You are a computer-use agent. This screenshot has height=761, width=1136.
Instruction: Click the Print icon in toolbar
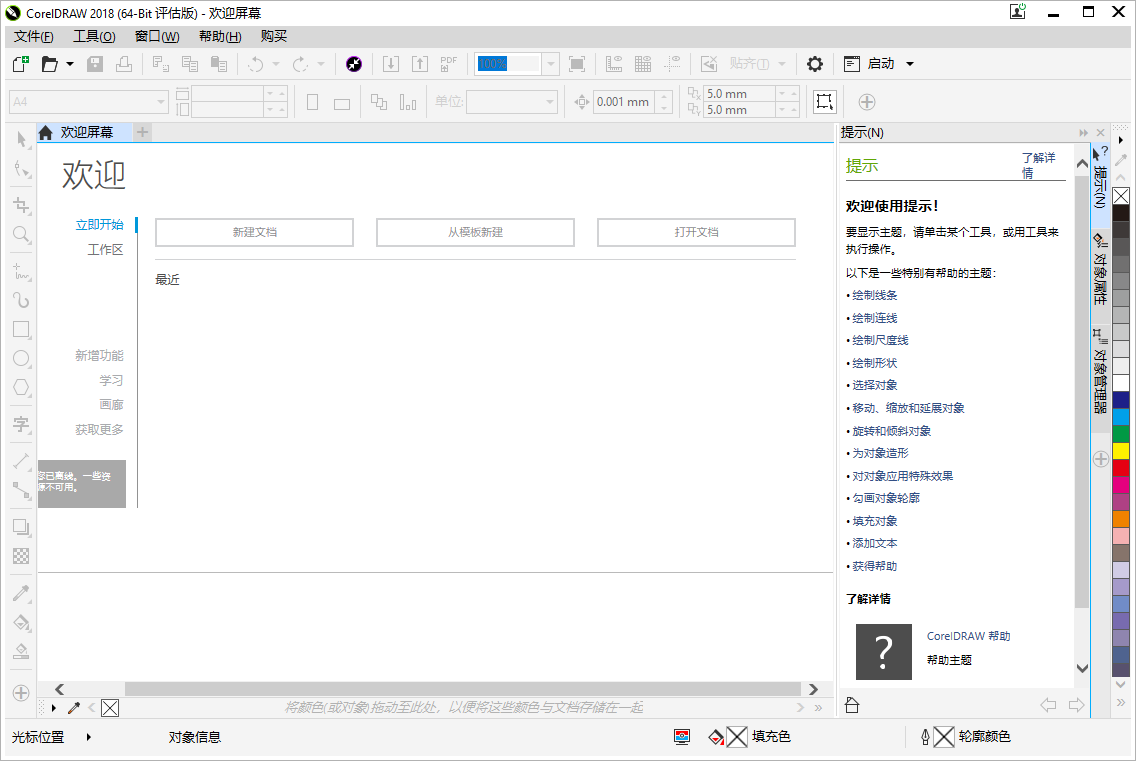coord(124,64)
